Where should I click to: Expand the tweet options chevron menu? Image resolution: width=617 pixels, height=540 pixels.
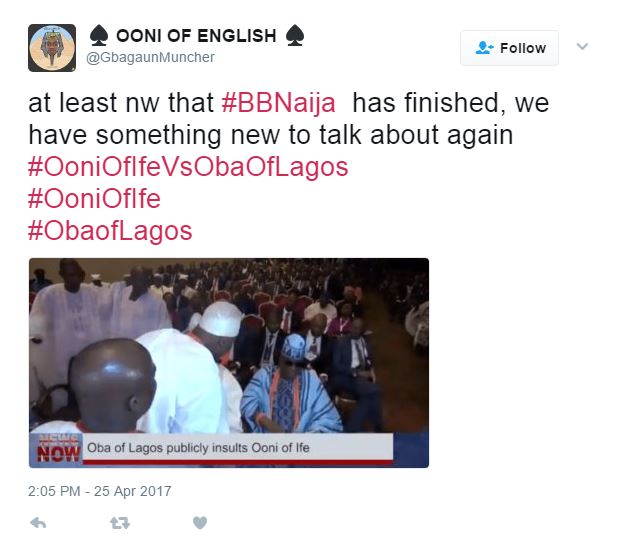click(x=582, y=46)
